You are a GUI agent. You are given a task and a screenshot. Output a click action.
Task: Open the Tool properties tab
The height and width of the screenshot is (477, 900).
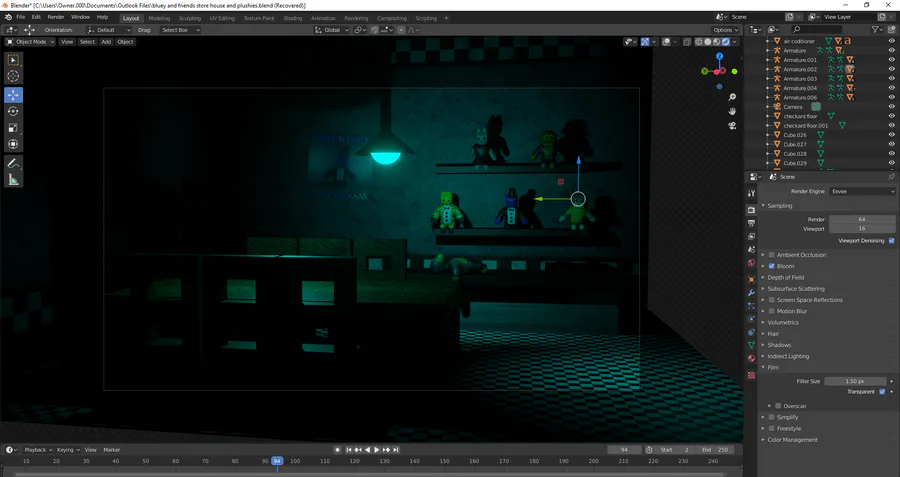click(x=751, y=193)
